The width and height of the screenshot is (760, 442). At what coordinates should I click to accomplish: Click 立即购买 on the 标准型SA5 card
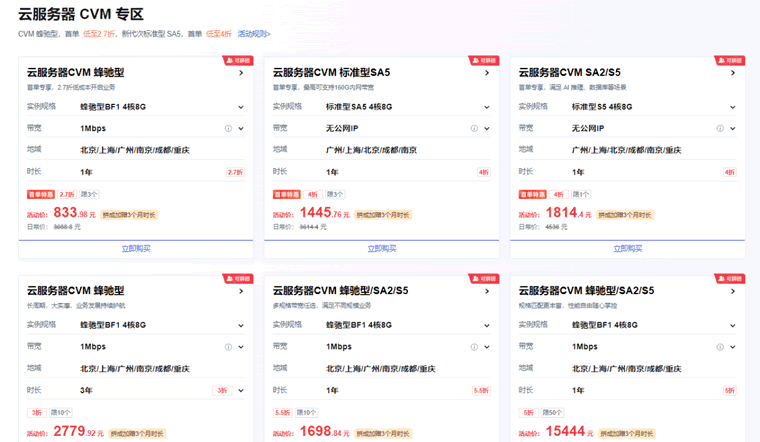(381, 249)
